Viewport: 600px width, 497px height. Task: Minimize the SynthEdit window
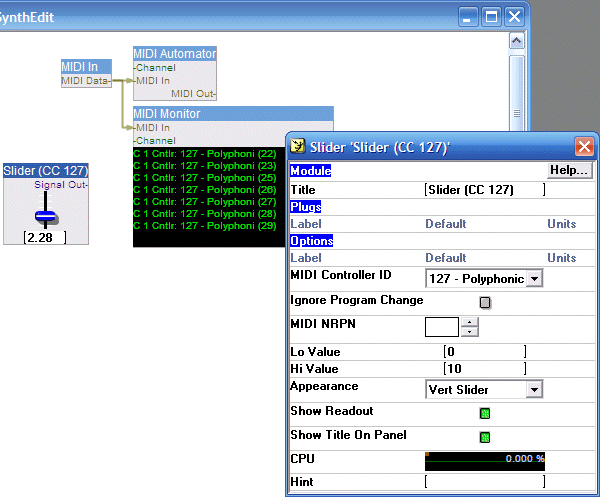click(x=468, y=17)
